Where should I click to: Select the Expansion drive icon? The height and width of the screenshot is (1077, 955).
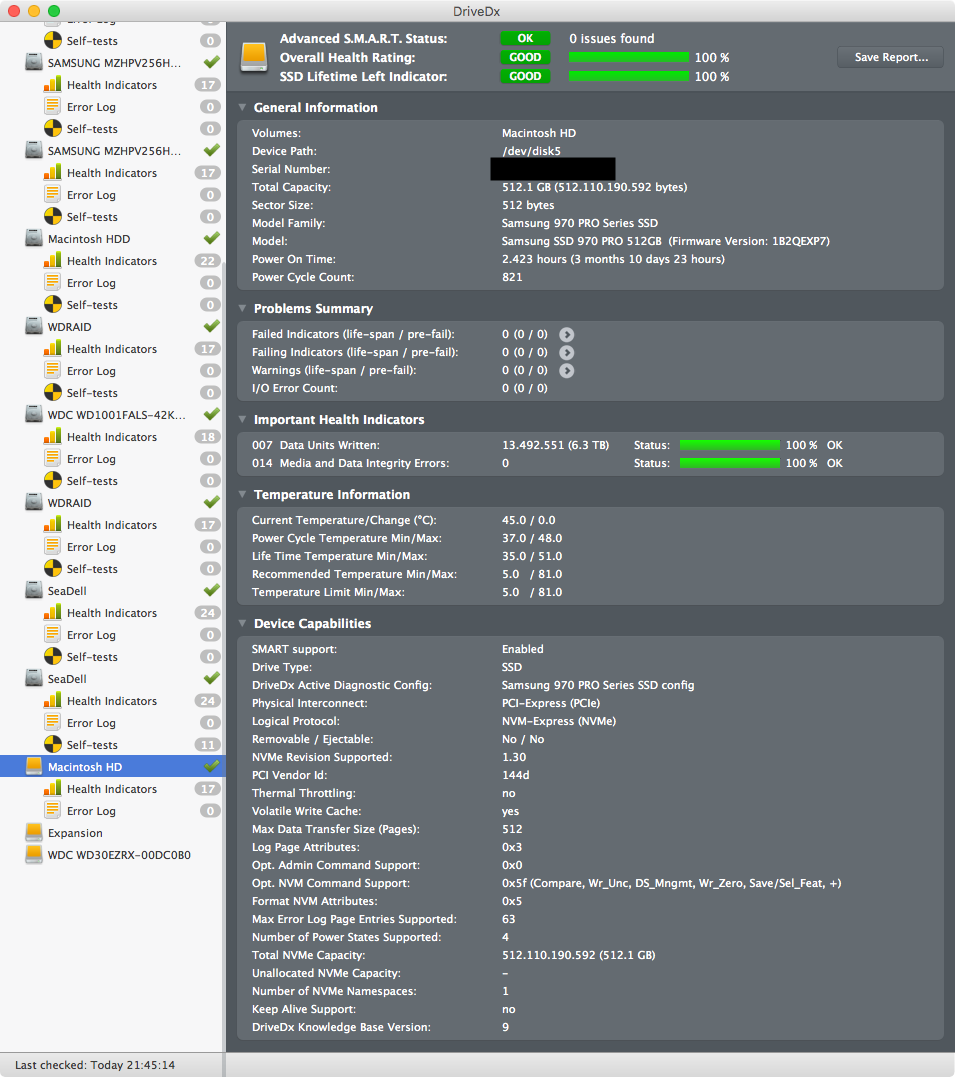click(34, 832)
